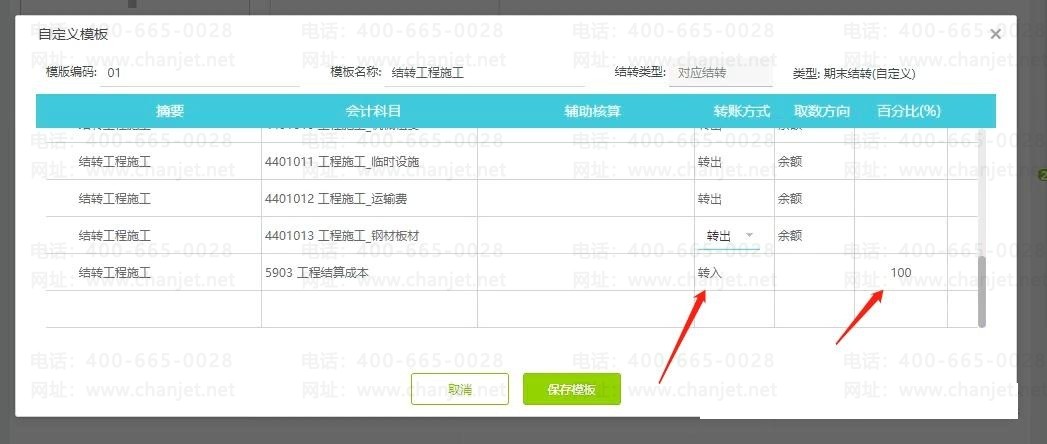Select account 4401011 工程施工_临时设施 cell
This screenshot has width=1047, height=444.
(x=369, y=162)
